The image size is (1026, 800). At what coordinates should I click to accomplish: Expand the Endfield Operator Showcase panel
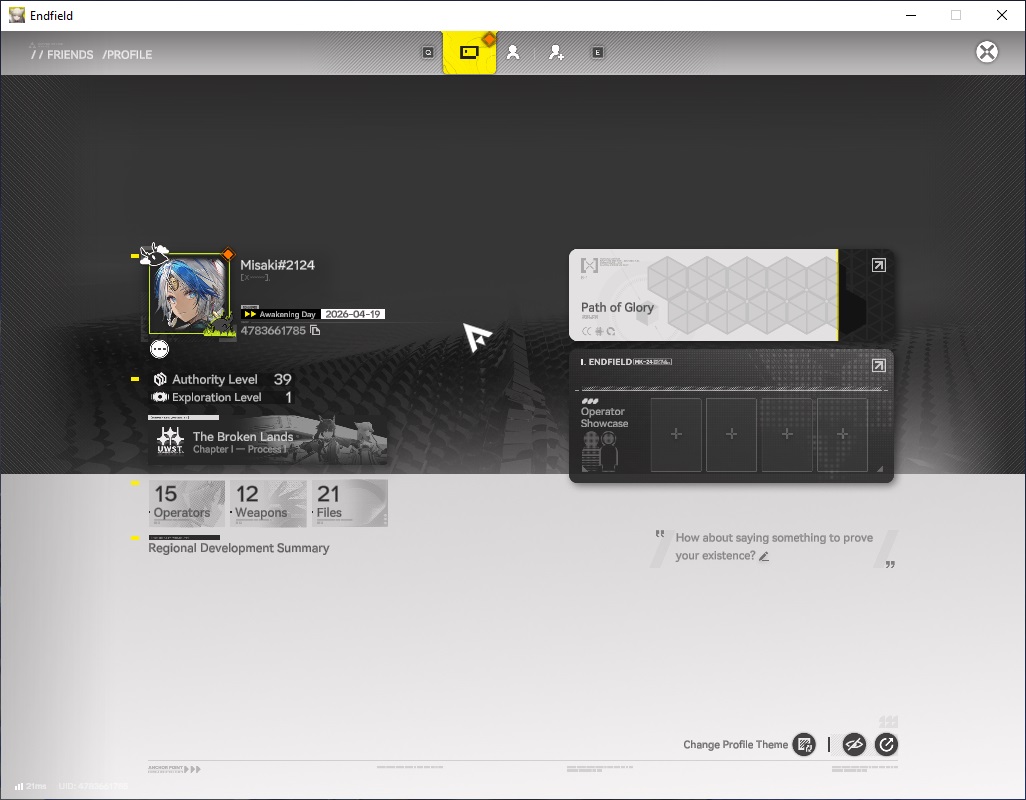[x=879, y=365]
